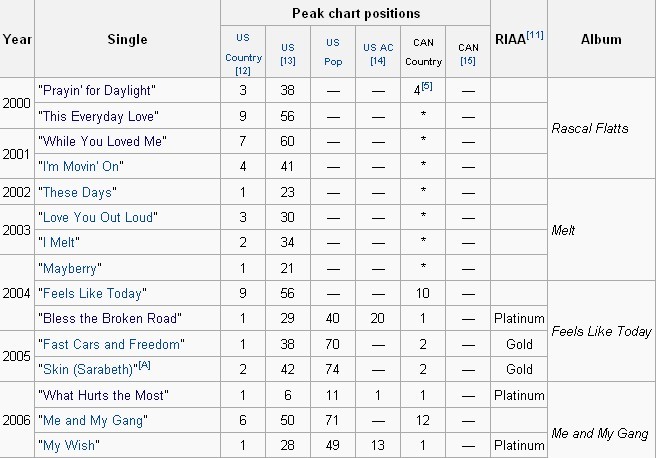The image size is (656, 458).
Task: Open reference 13 under US column
Action: click(x=288, y=61)
